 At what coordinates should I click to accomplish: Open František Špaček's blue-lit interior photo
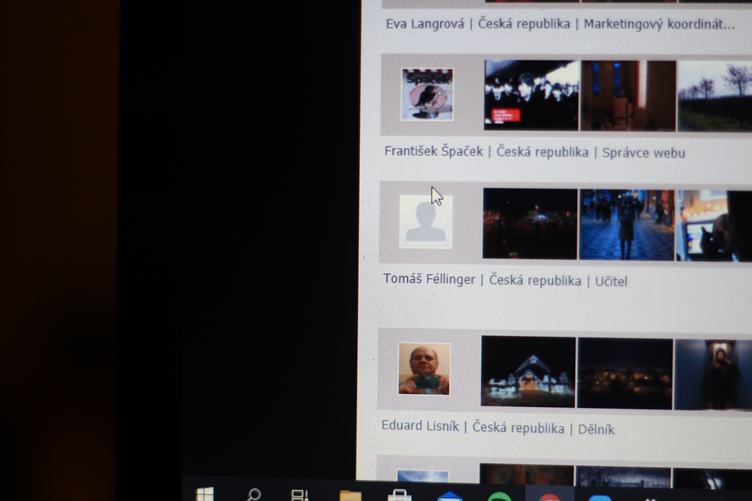point(628,95)
